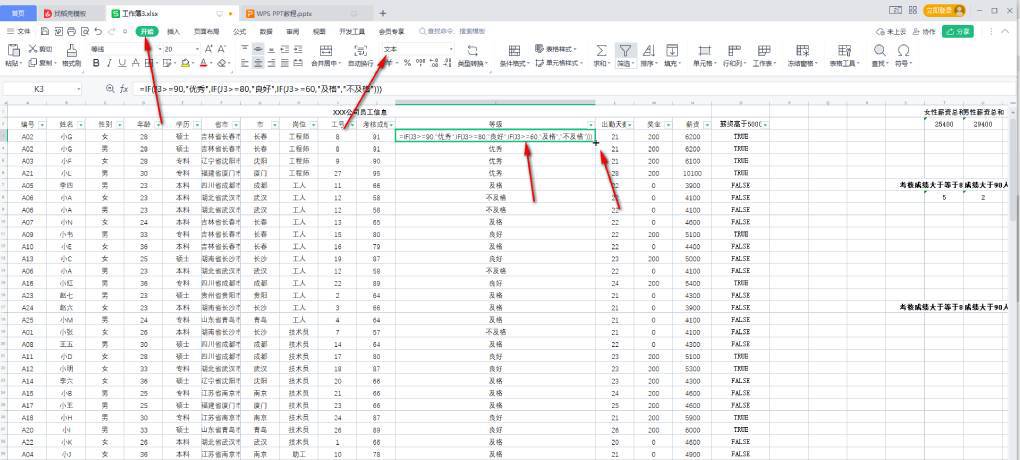The width and height of the screenshot is (1020, 460).
Task: Click the Paste clipboard icon
Action: [x=14, y=50]
